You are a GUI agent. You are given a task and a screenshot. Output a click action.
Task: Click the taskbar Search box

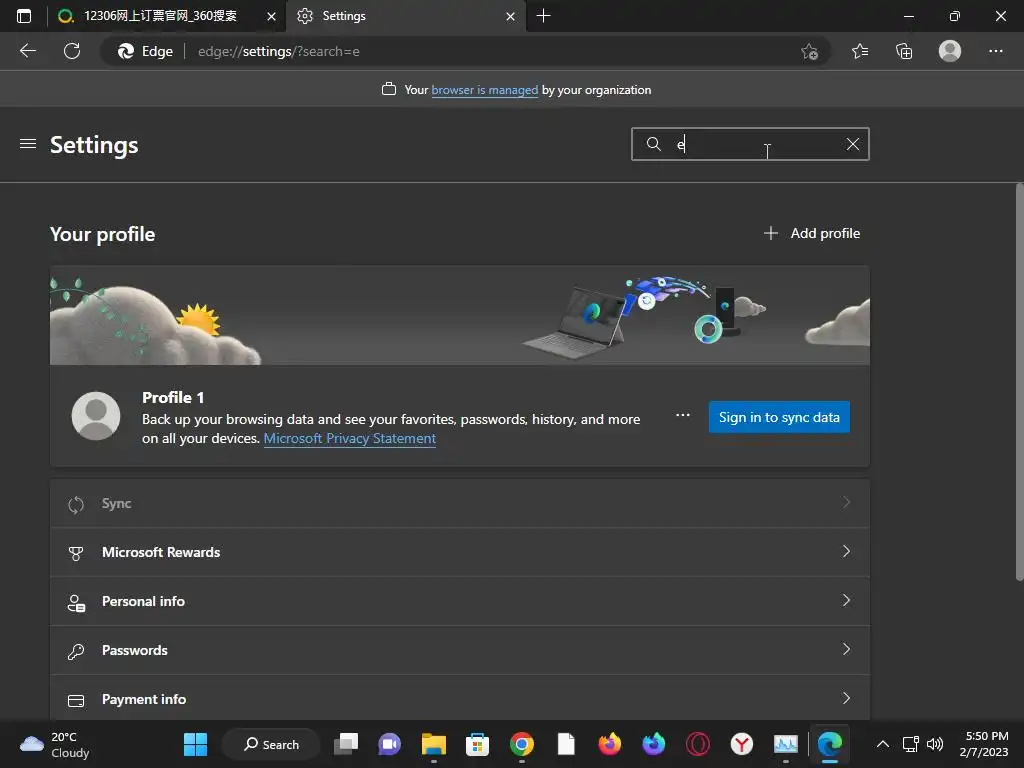pos(271,744)
